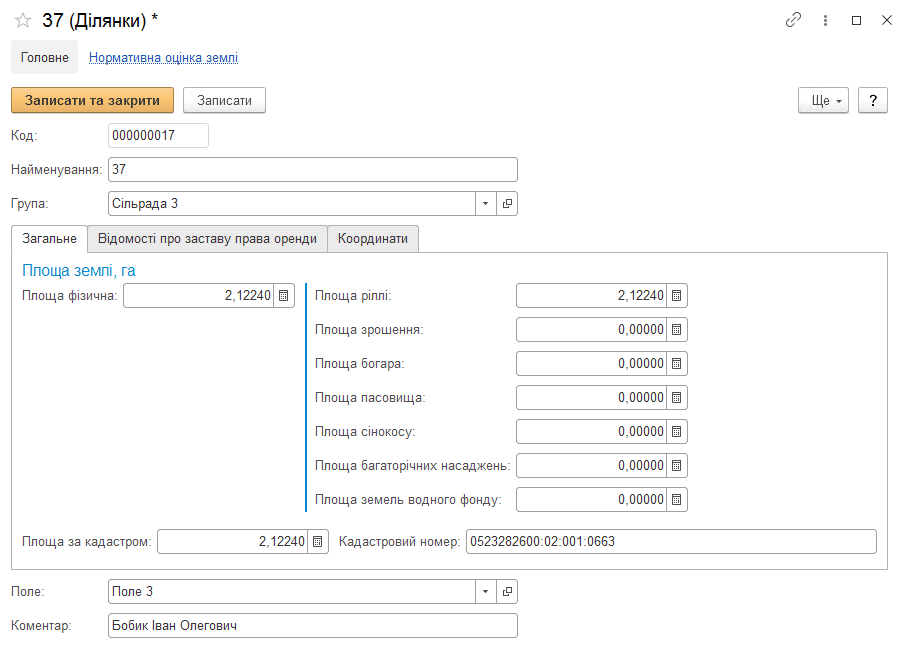Open the vertical three-dot window menu
The width and height of the screenshot is (907, 649).
point(825,20)
